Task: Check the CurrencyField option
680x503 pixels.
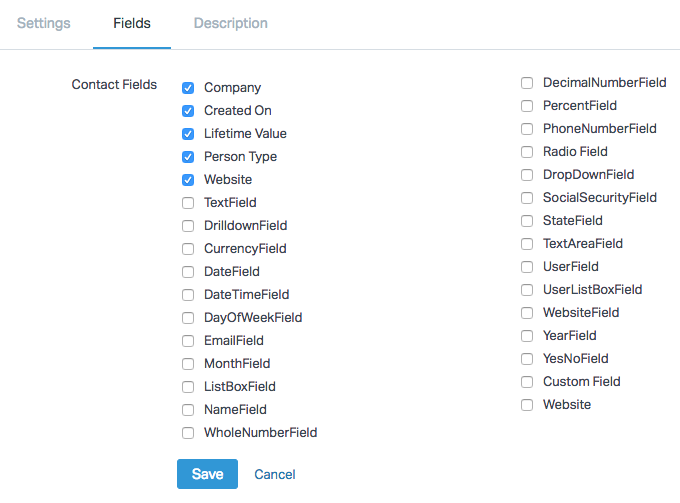Action: [188, 249]
